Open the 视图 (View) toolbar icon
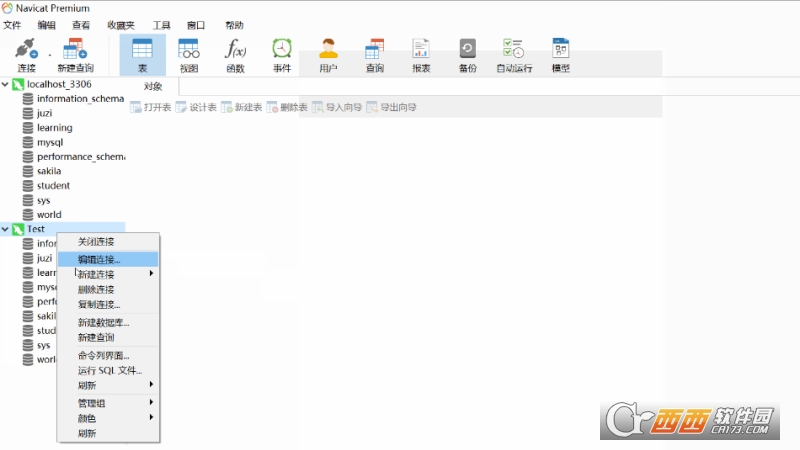Screen dimensions: 800x450 tap(189, 49)
